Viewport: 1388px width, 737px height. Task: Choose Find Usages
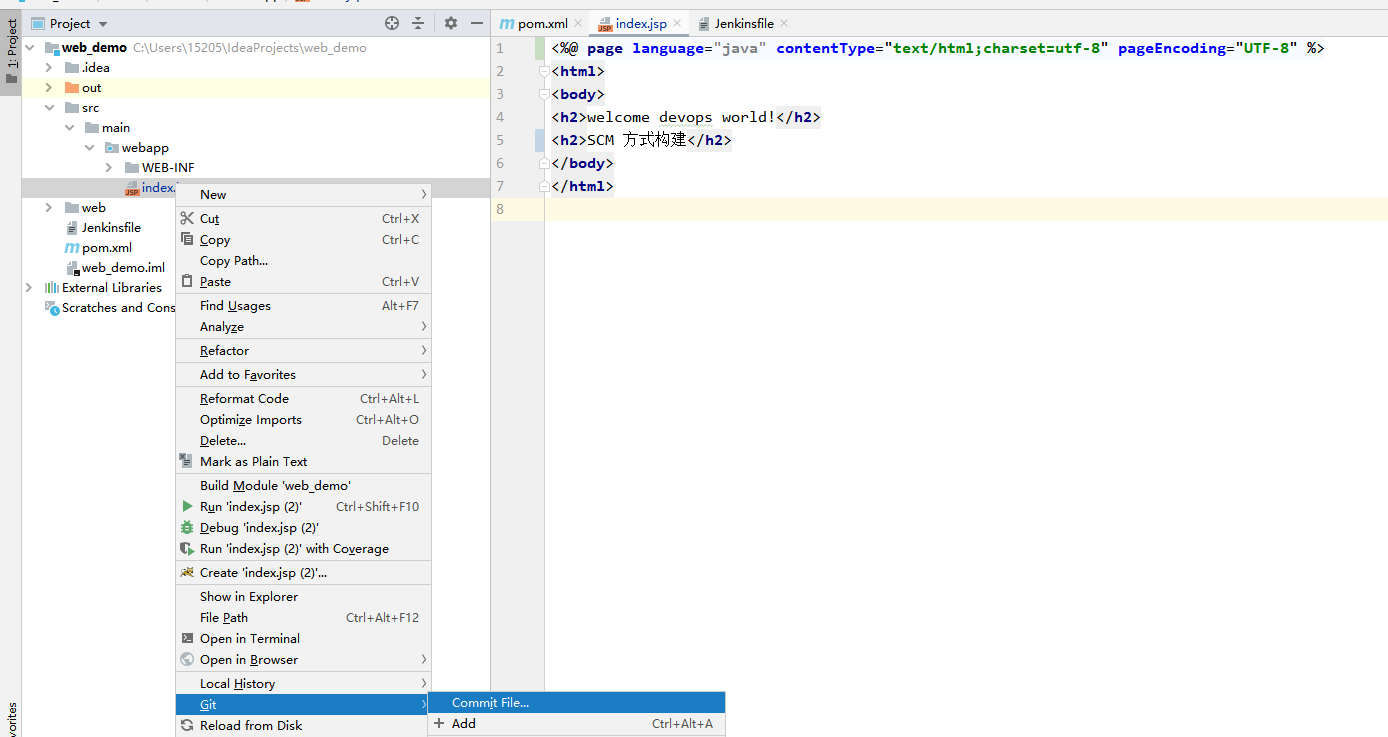click(303, 305)
